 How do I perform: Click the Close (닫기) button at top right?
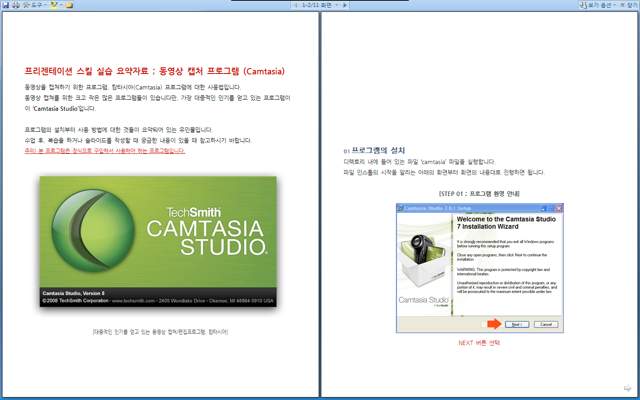point(630,5)
